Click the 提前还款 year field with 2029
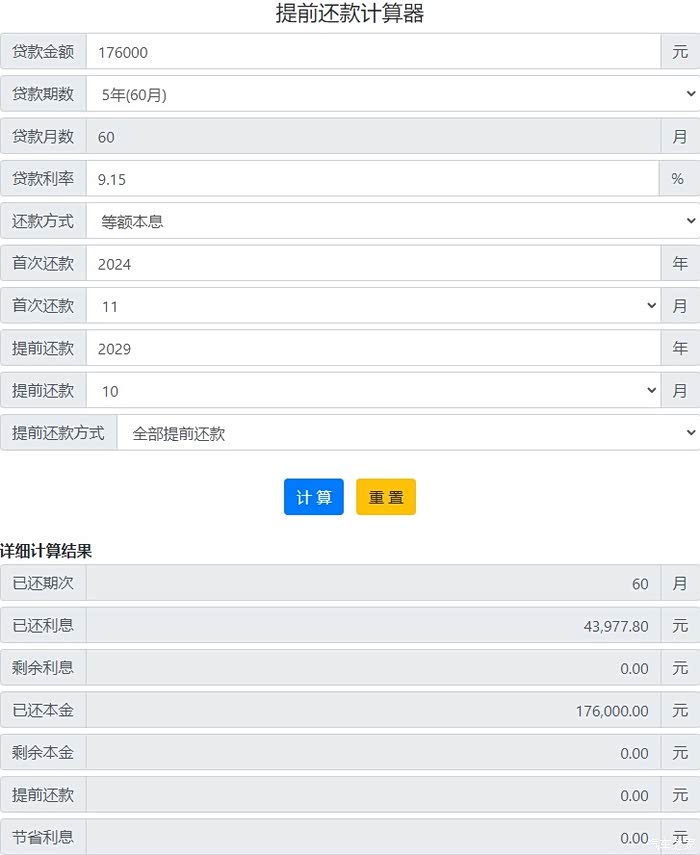Screen dimensions: 700x855 (x=373, y=349)
